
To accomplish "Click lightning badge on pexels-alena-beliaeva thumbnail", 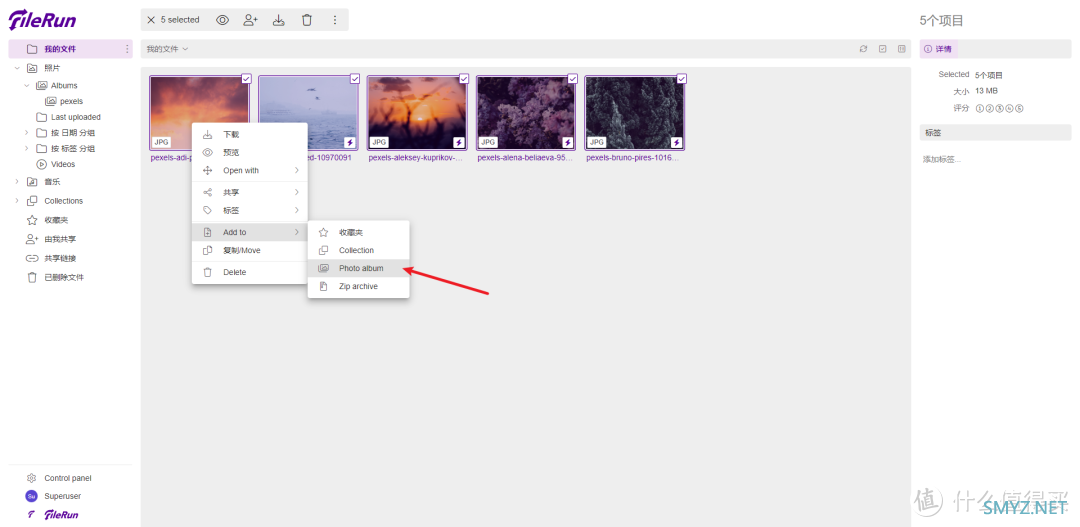I will click(568, 143).
